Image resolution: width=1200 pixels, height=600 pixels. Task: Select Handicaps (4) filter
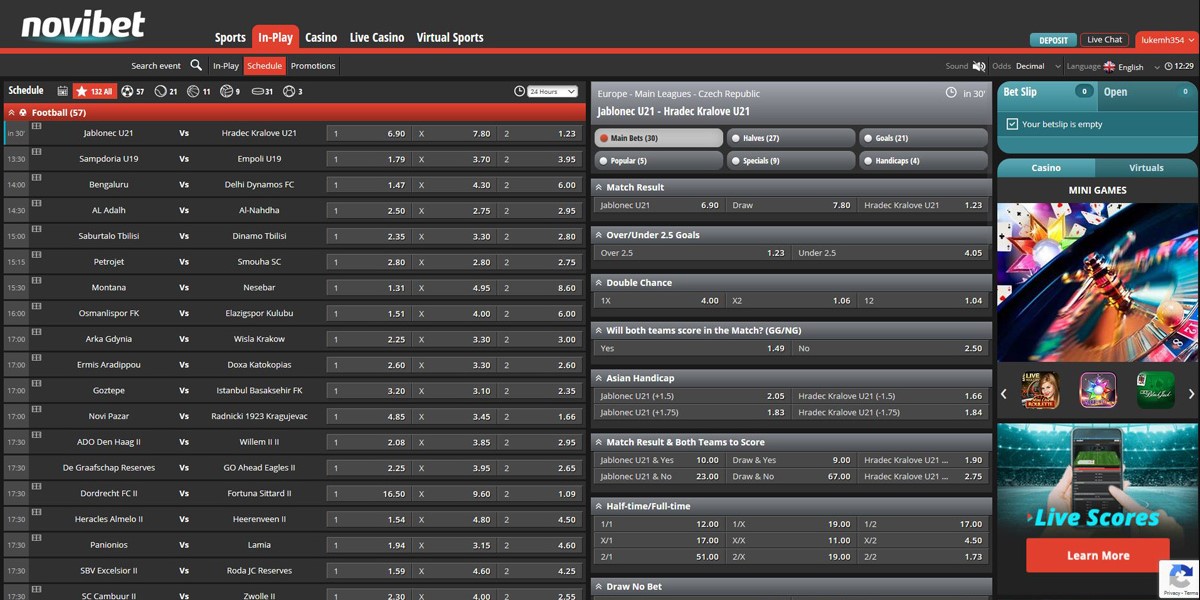tap(924, 160)
